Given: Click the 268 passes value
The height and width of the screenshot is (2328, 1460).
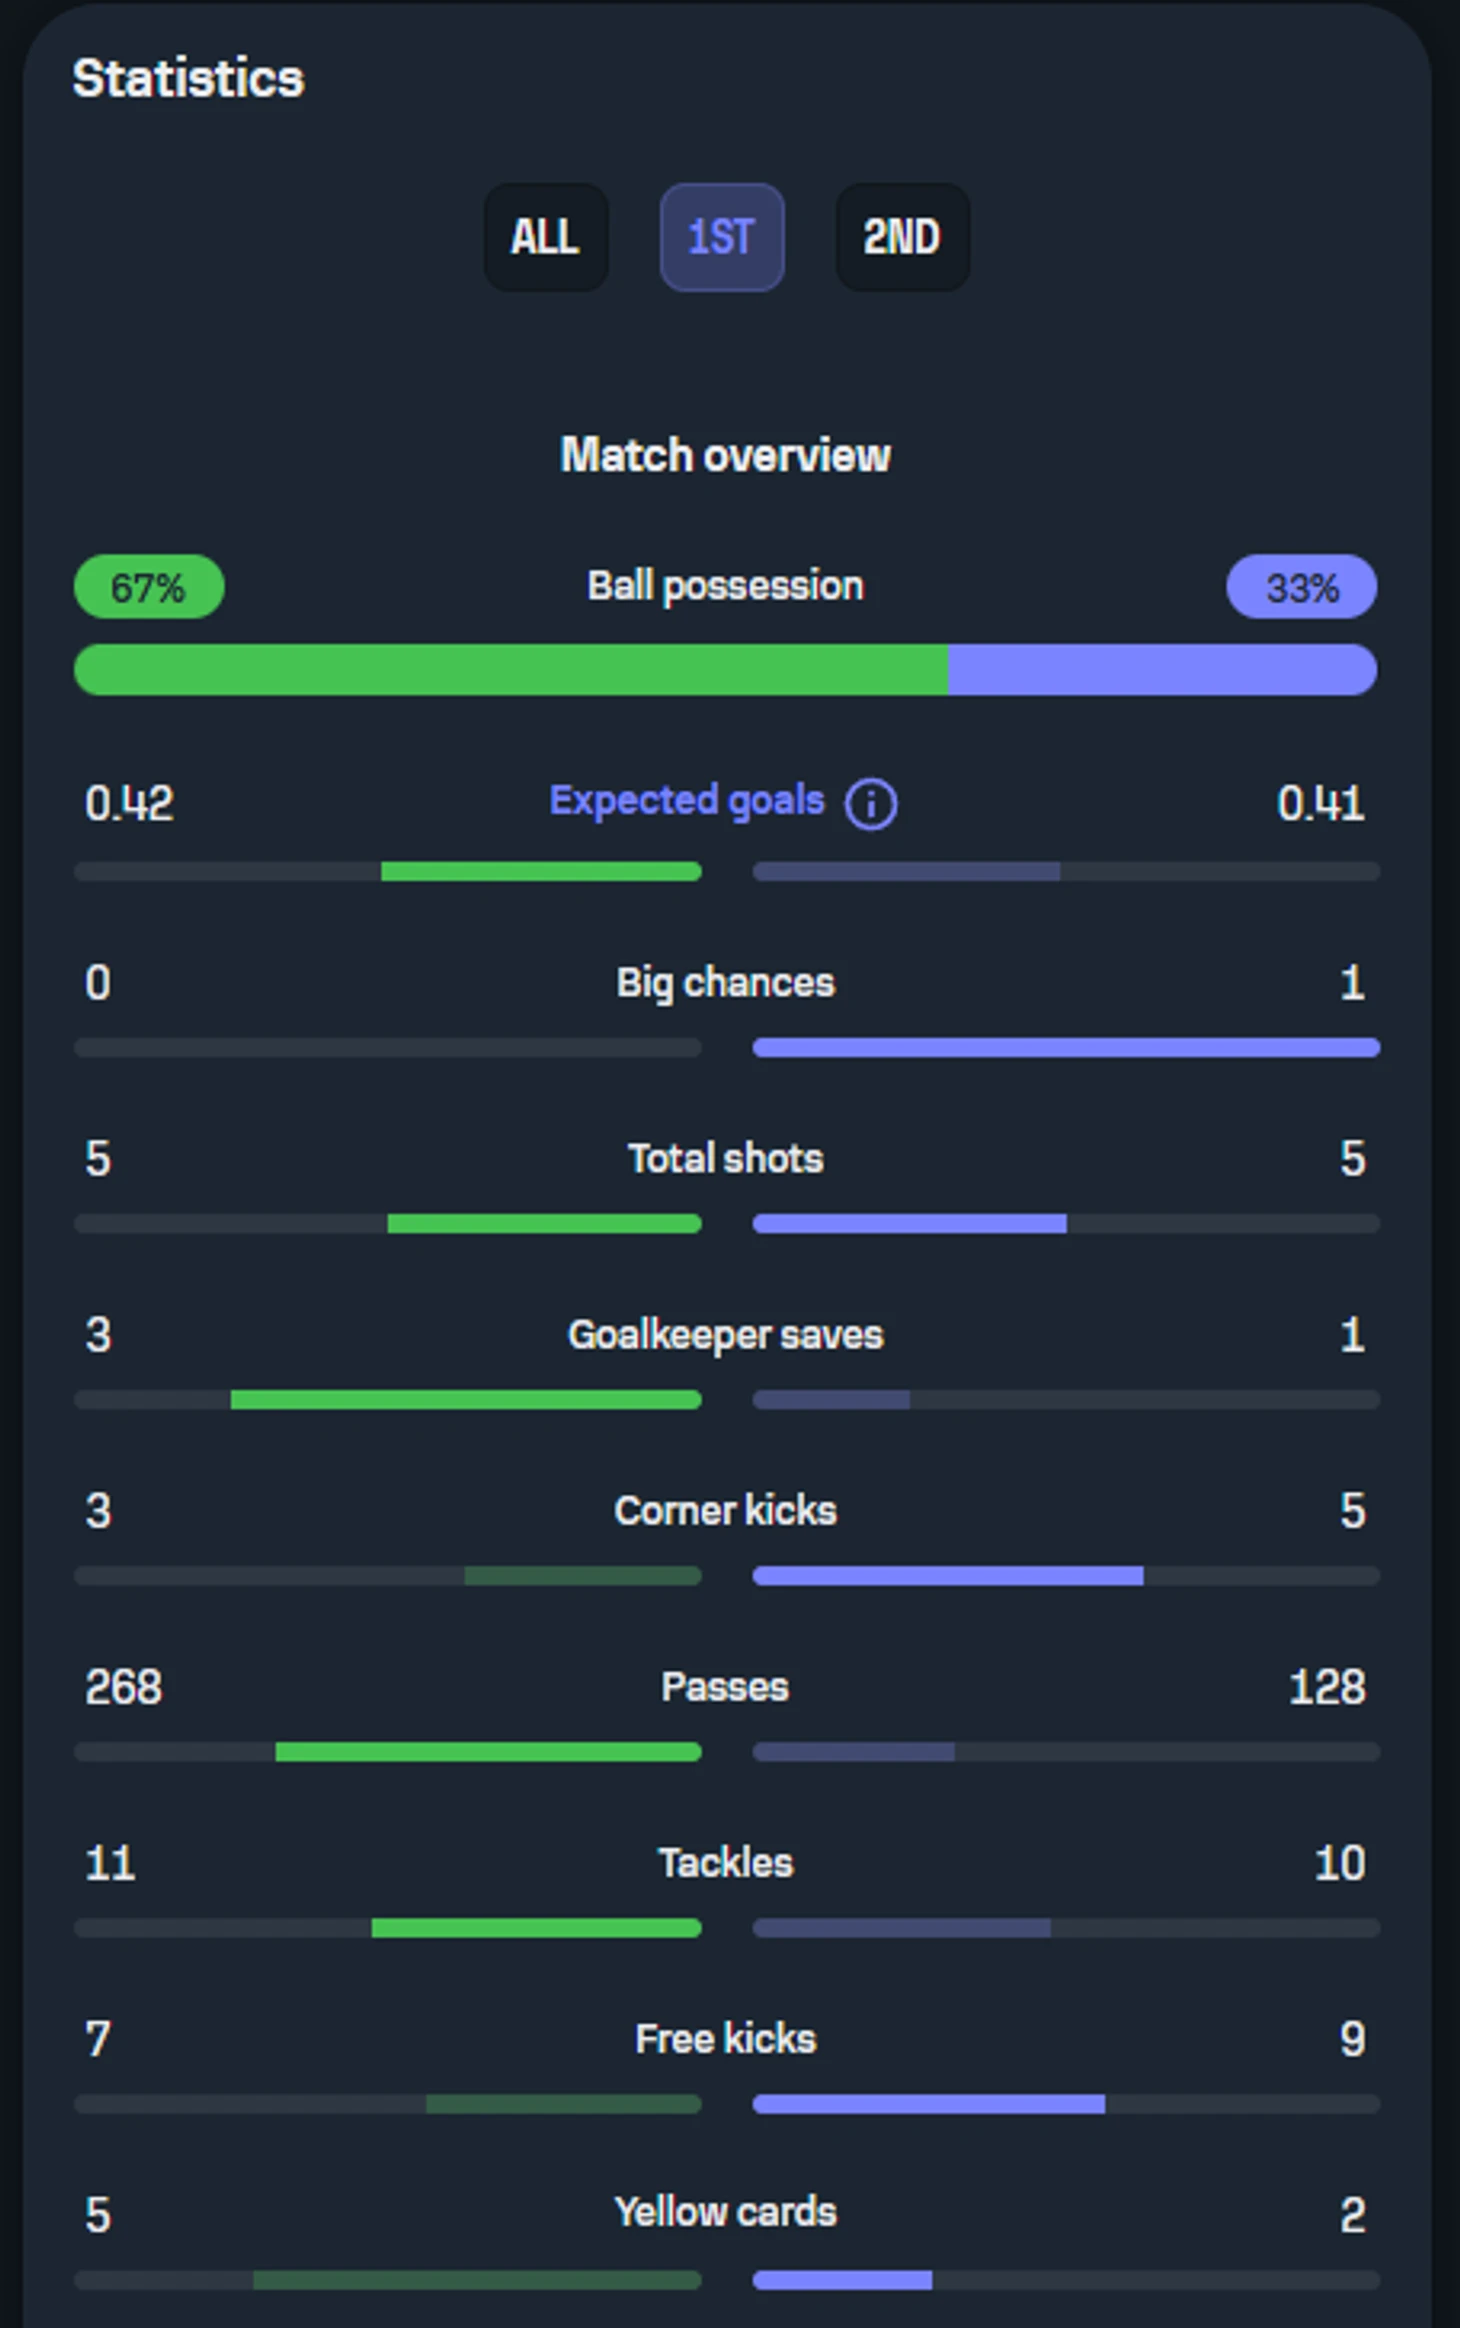Looking at the screenshot, I should pyautogui.click(x=123, y=1687).
